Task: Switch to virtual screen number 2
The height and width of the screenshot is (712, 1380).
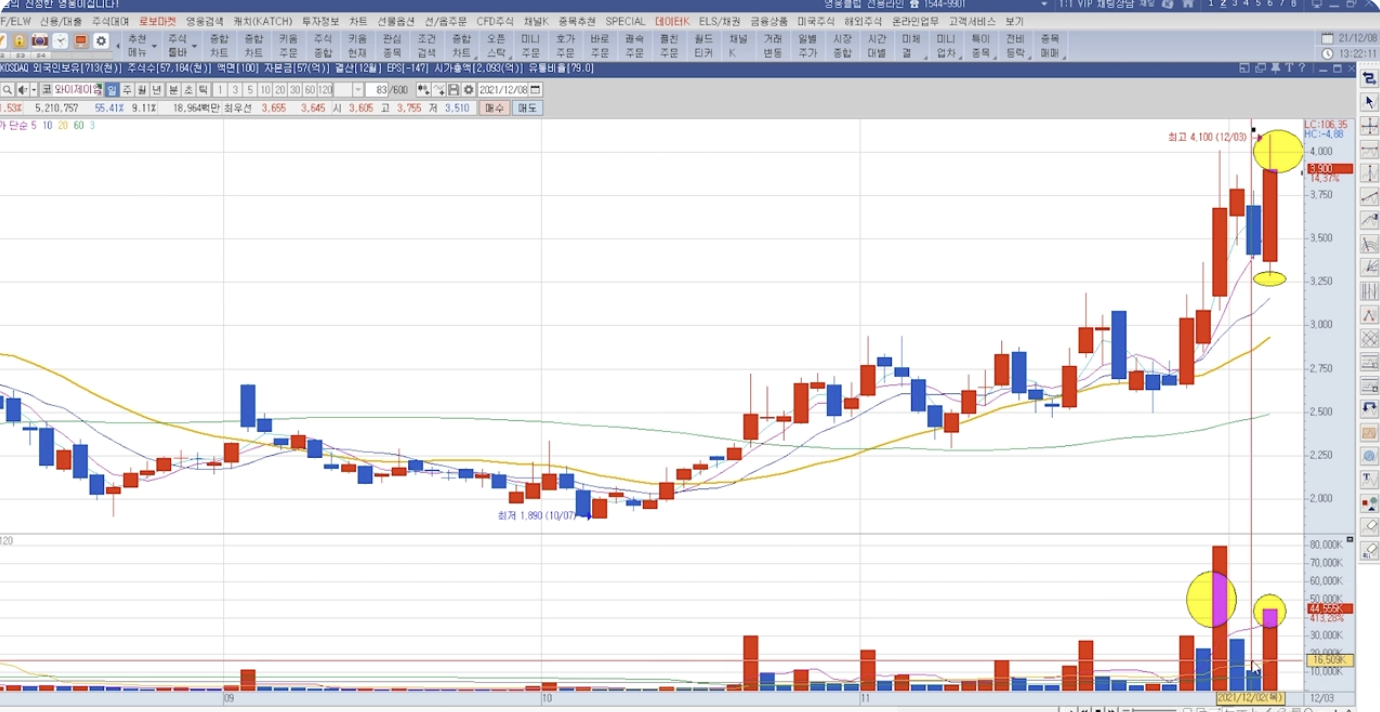Action: coord(1223,4)
